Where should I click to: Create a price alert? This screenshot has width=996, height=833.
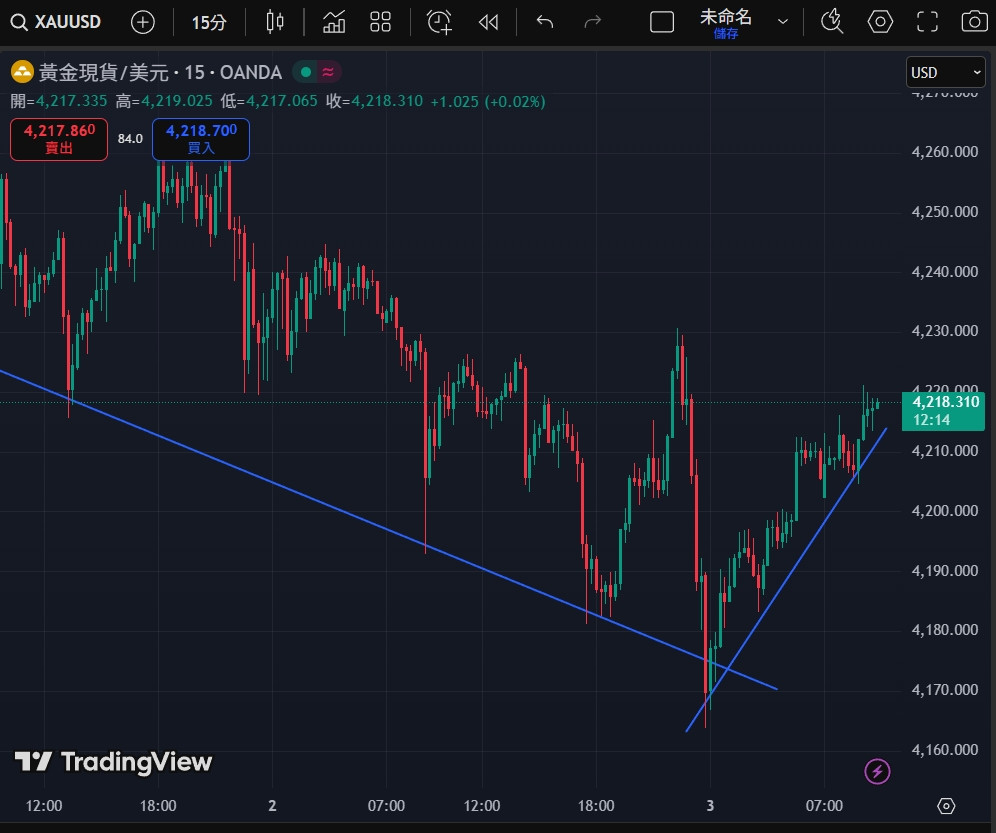pyautogui.click(x=439, y=22)
